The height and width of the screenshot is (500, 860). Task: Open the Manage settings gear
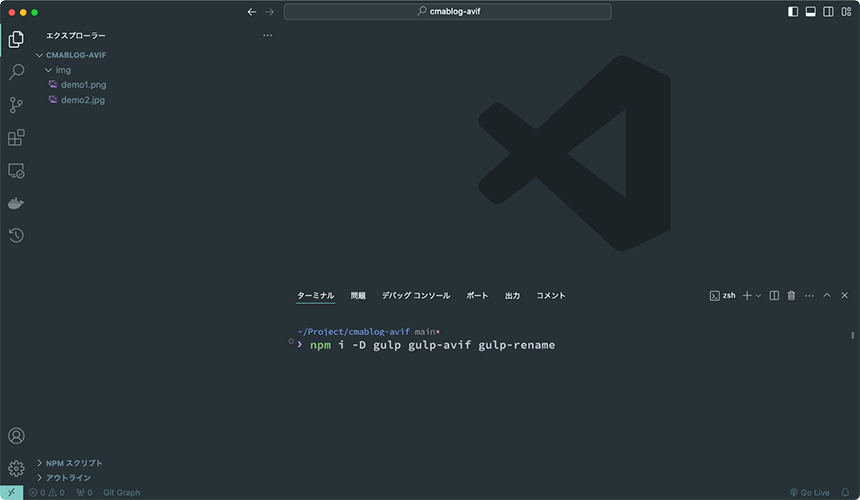coord(16,468)
